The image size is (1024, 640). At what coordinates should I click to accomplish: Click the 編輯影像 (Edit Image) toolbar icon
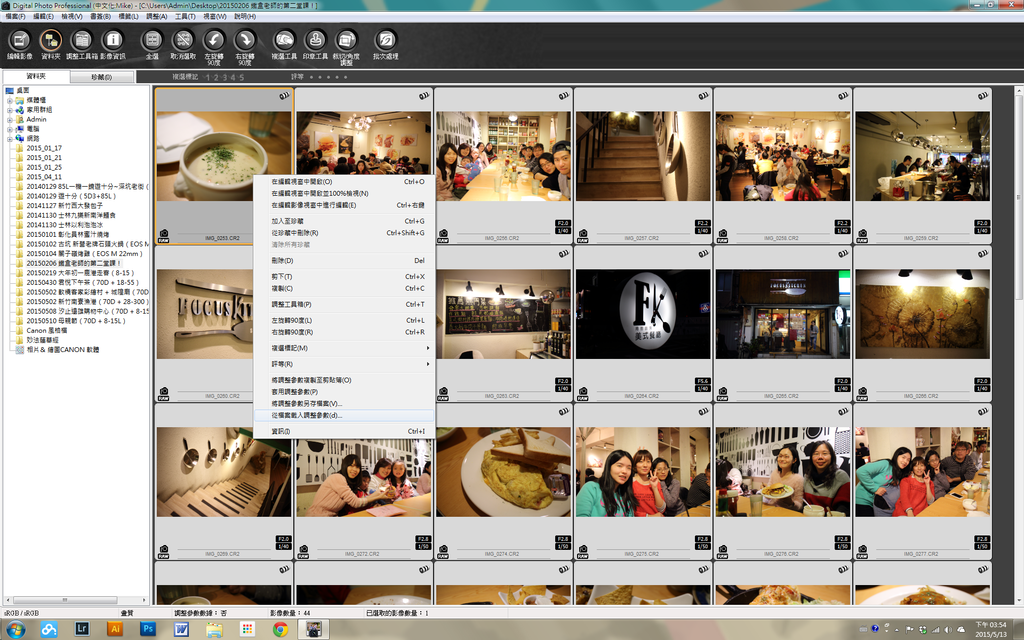(20, 42)
